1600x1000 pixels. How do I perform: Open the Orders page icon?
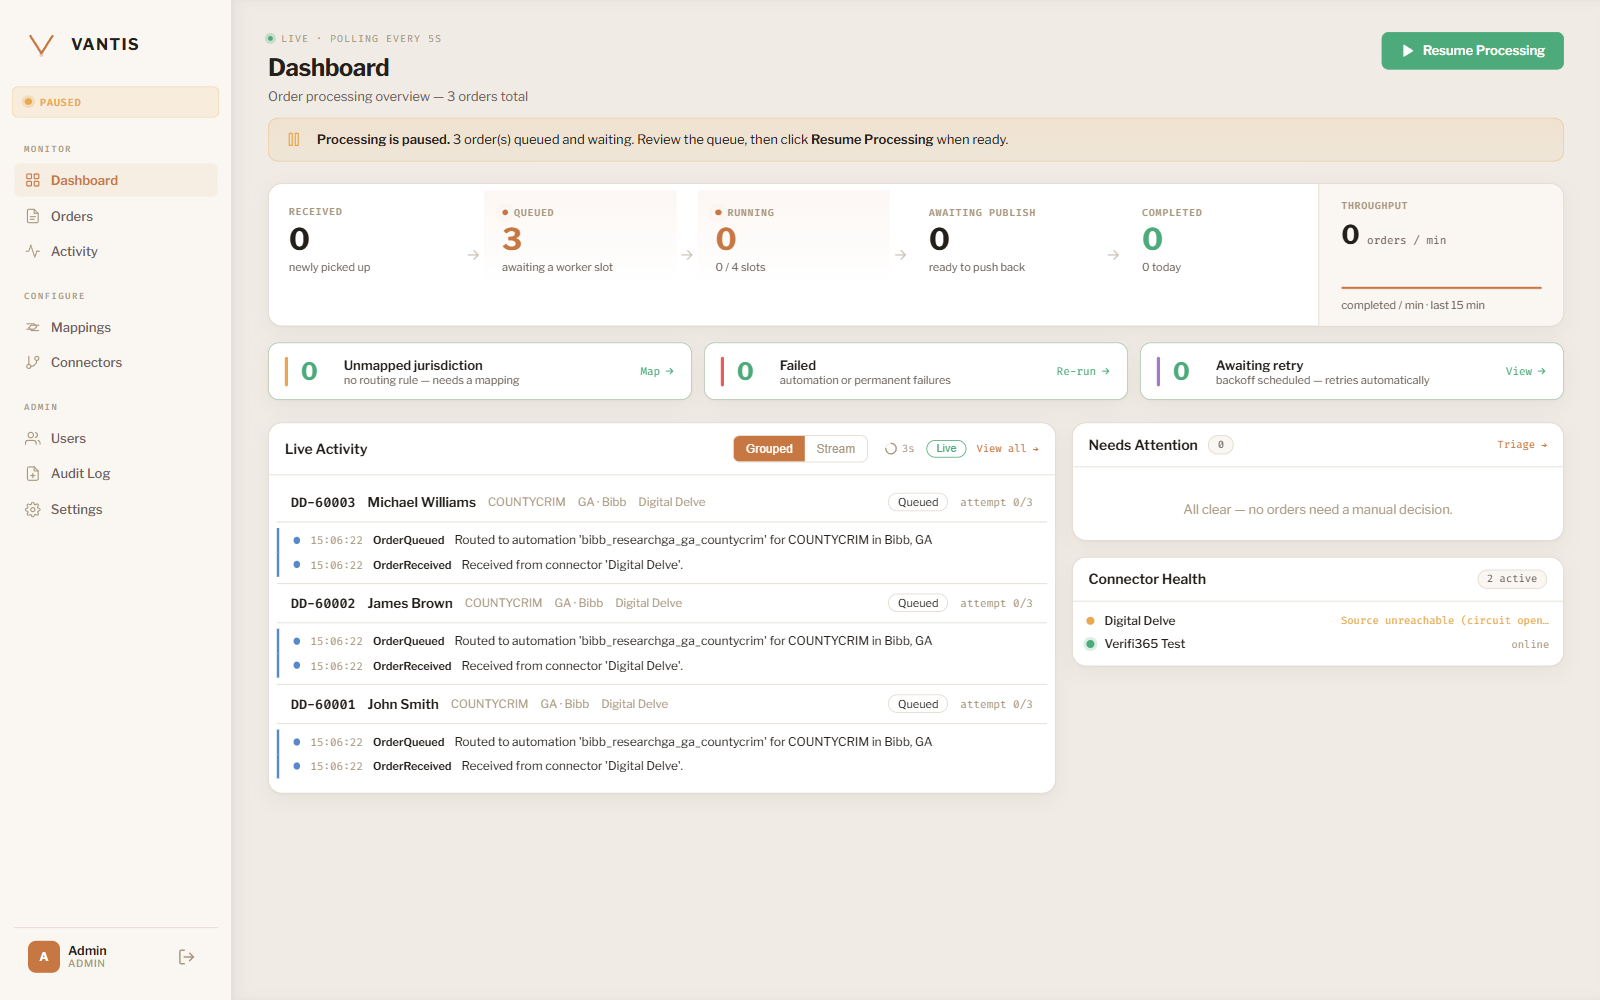tap(33, 216)
